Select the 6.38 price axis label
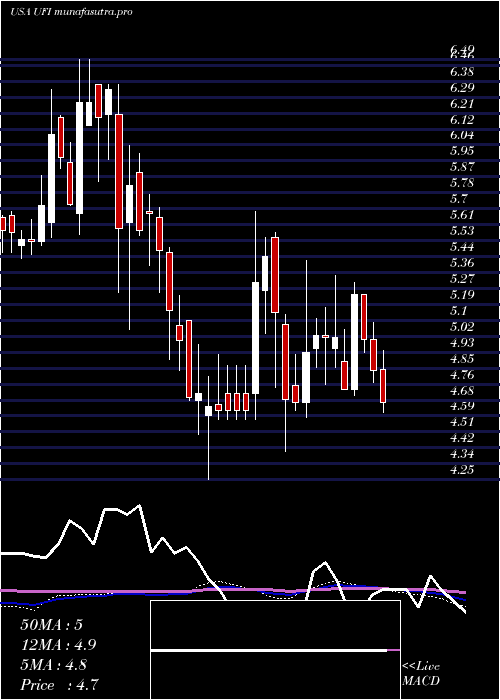This screenshot has width=500, height=700. click(x=462, y=71)
